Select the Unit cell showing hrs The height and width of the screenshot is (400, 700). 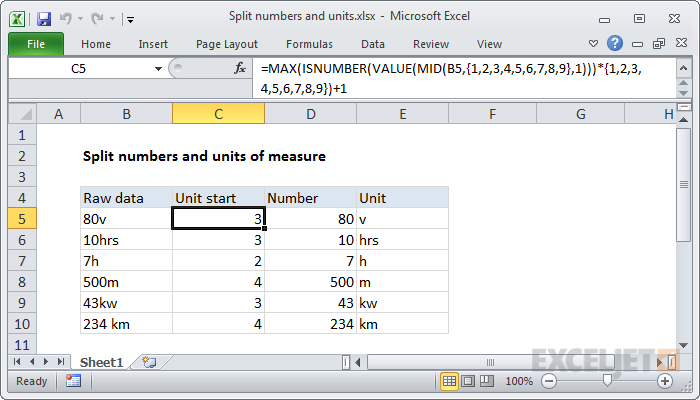tap(403, 240)
